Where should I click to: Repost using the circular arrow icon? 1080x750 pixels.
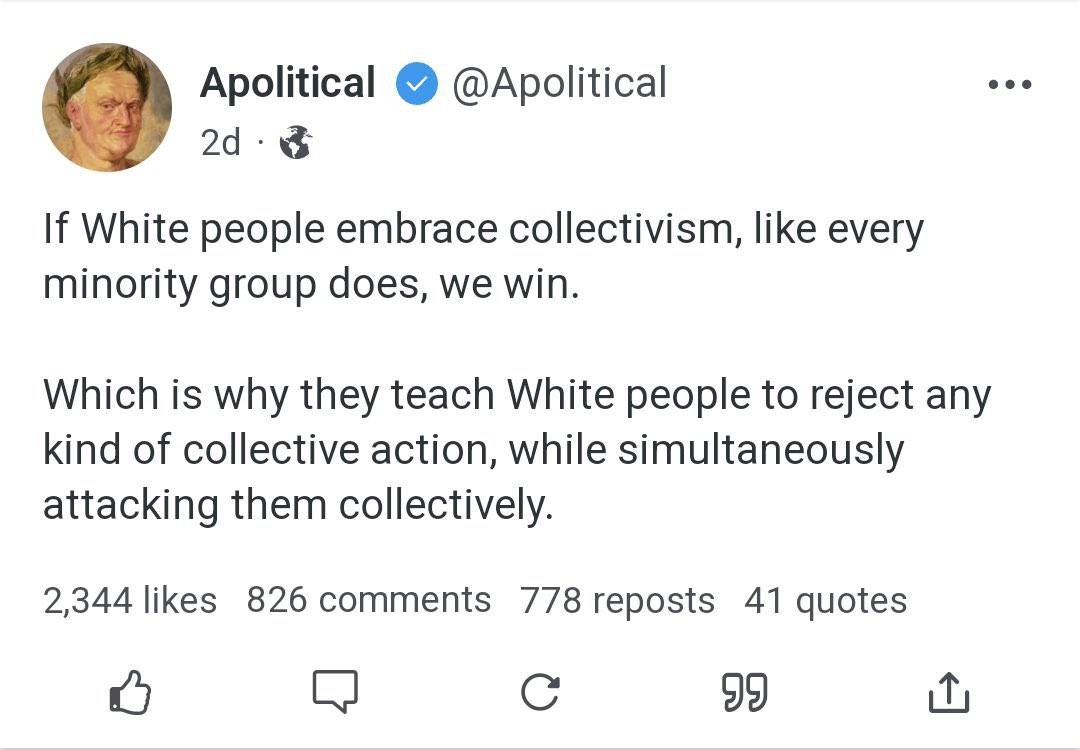pos(540,692)
